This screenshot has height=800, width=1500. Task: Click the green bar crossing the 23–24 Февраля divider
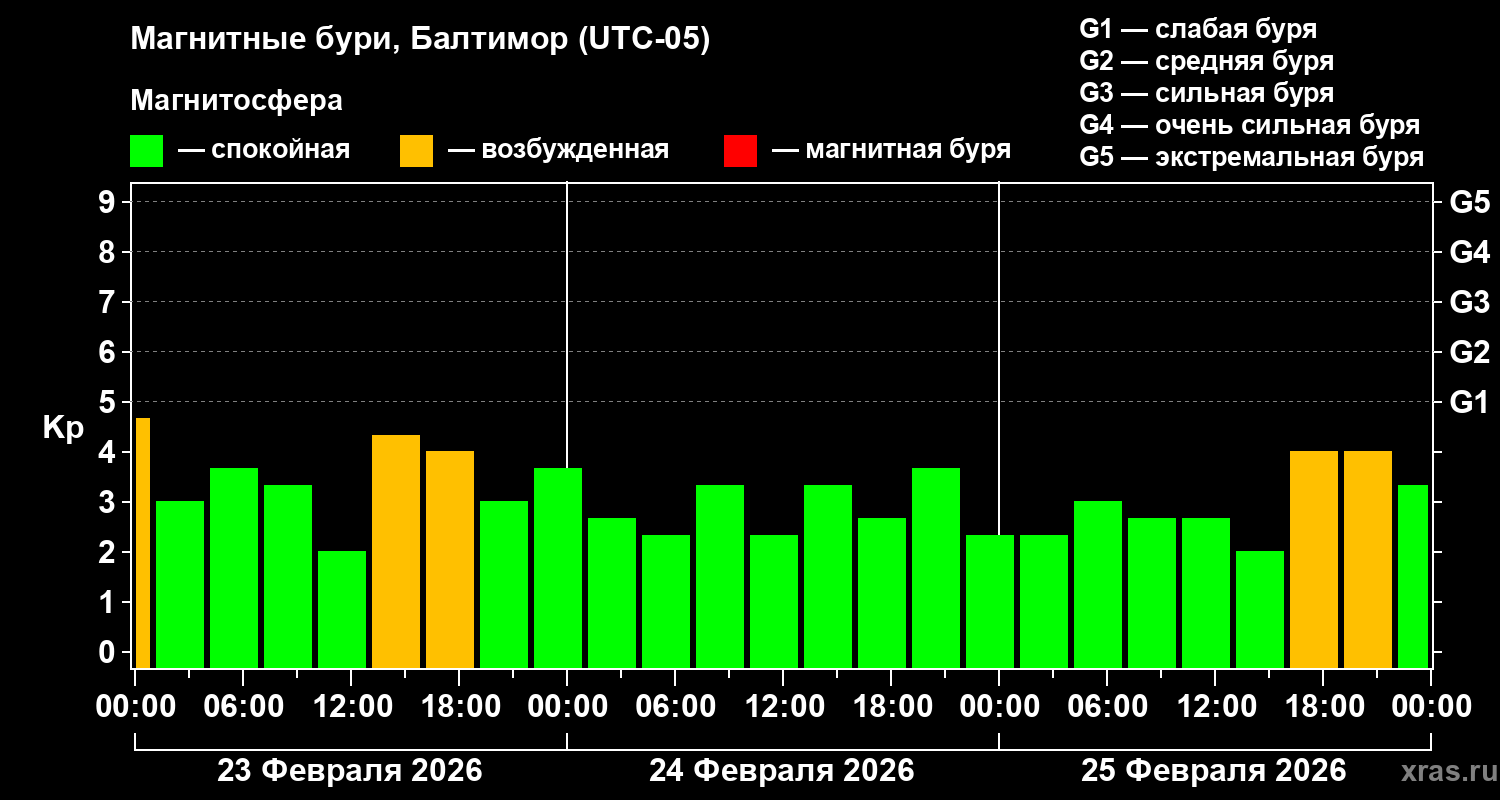(558, 568)
